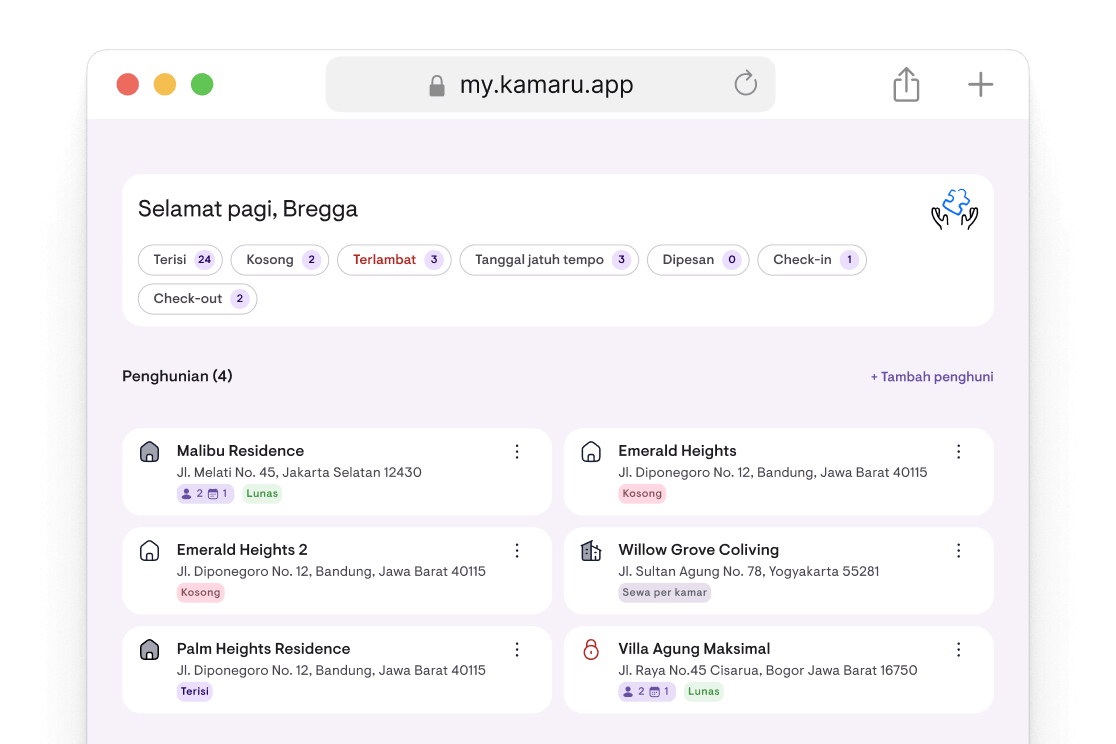This screenshot has width=1116, height=744.
Task: Click the Tambah penghuni link
Action: (x=932, y=377)
